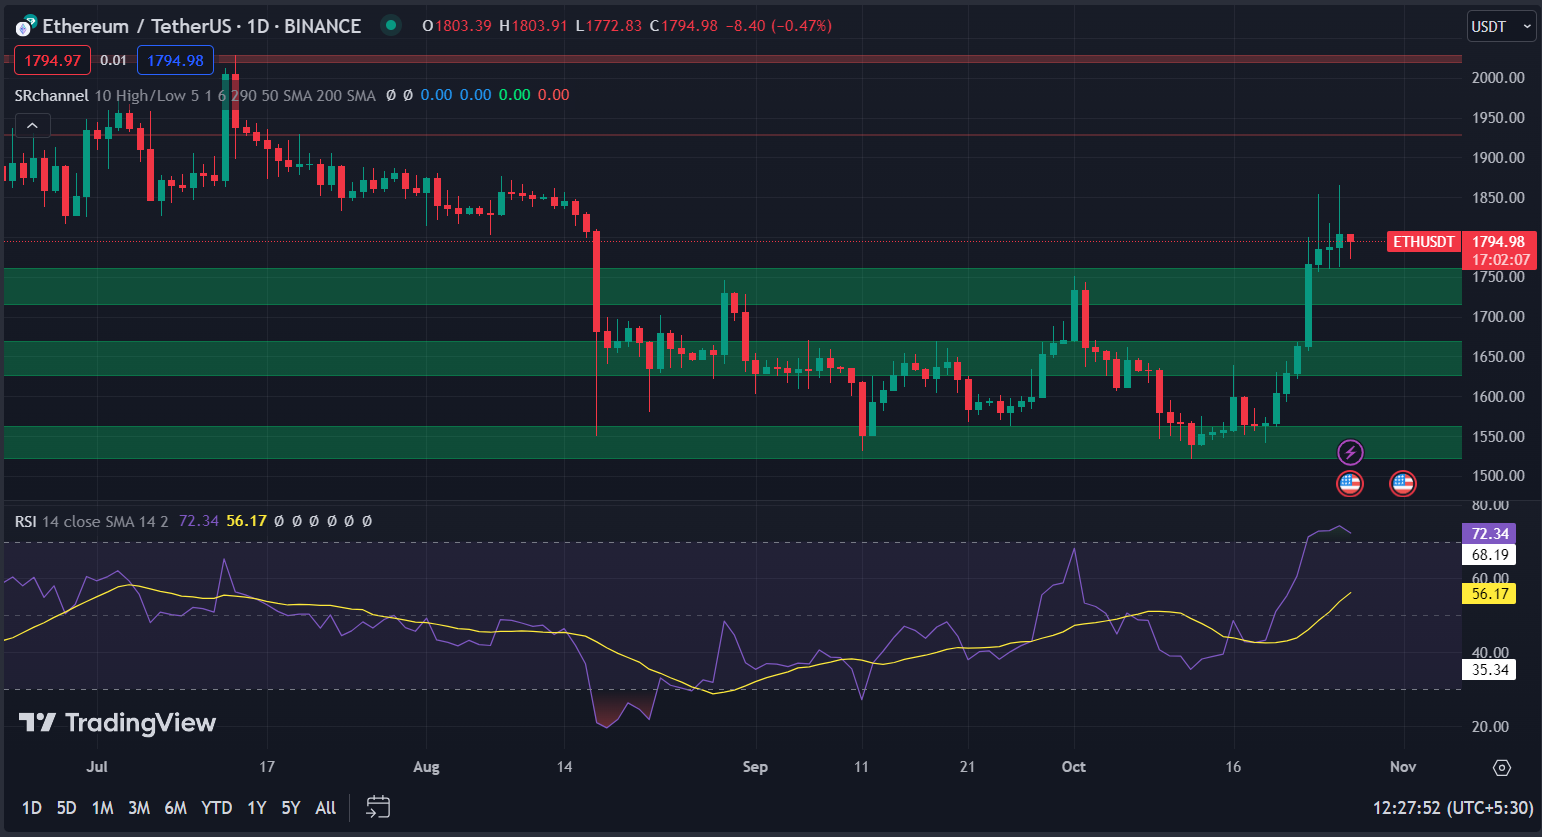Select the 5Y date range
Screen dimensions: 1542x837
click(291, 807)
